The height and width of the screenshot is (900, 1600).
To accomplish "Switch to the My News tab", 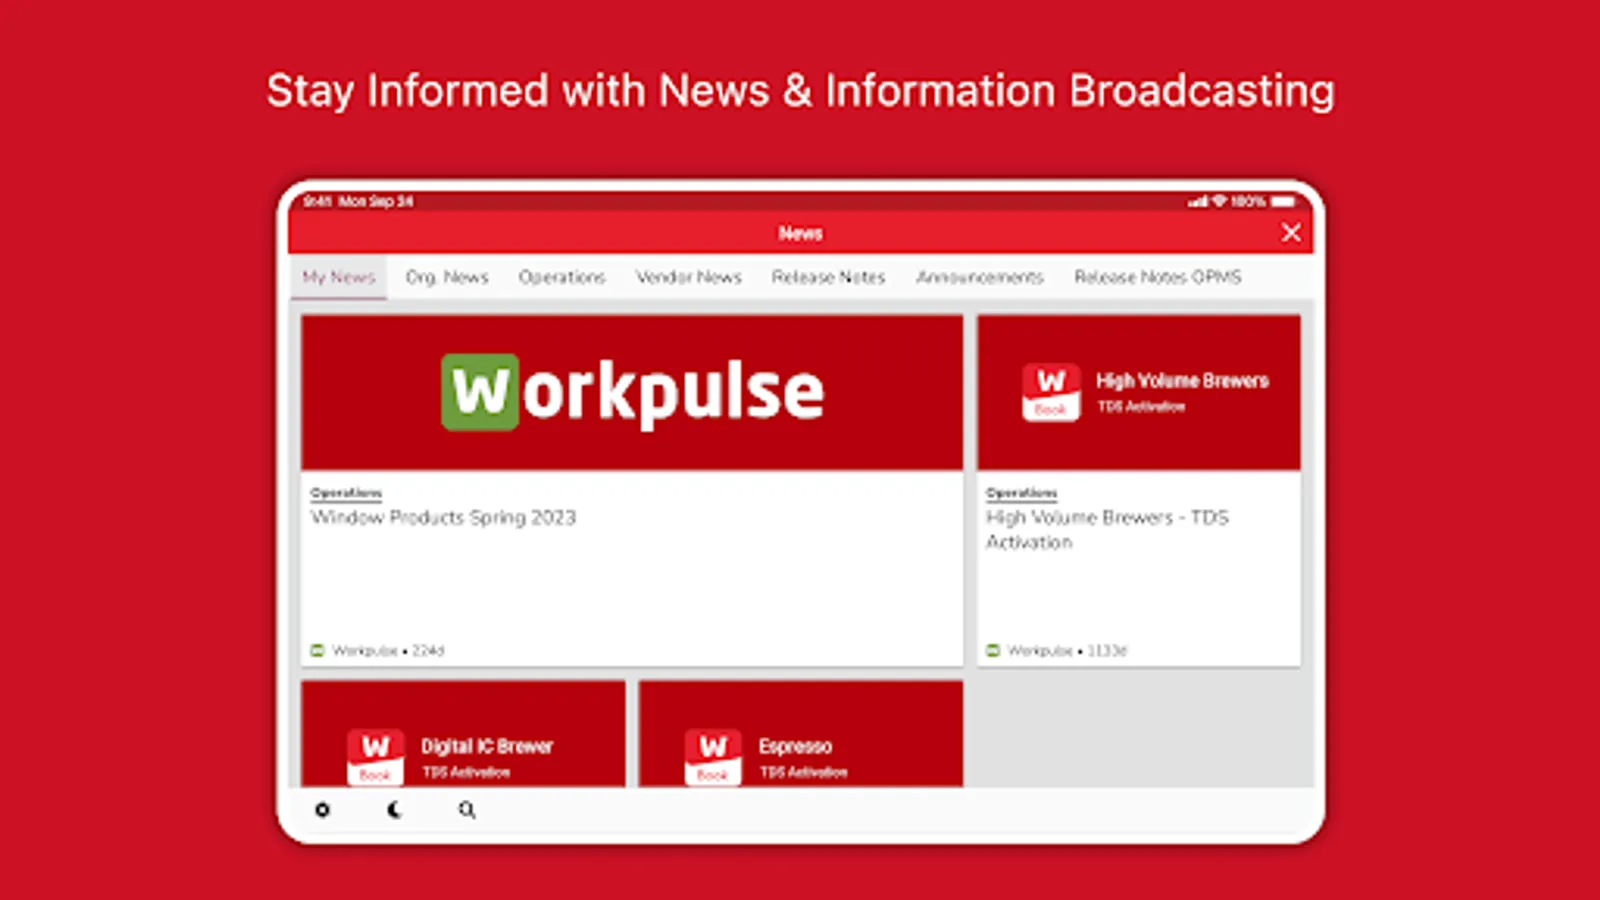I will tap(339, 277).
